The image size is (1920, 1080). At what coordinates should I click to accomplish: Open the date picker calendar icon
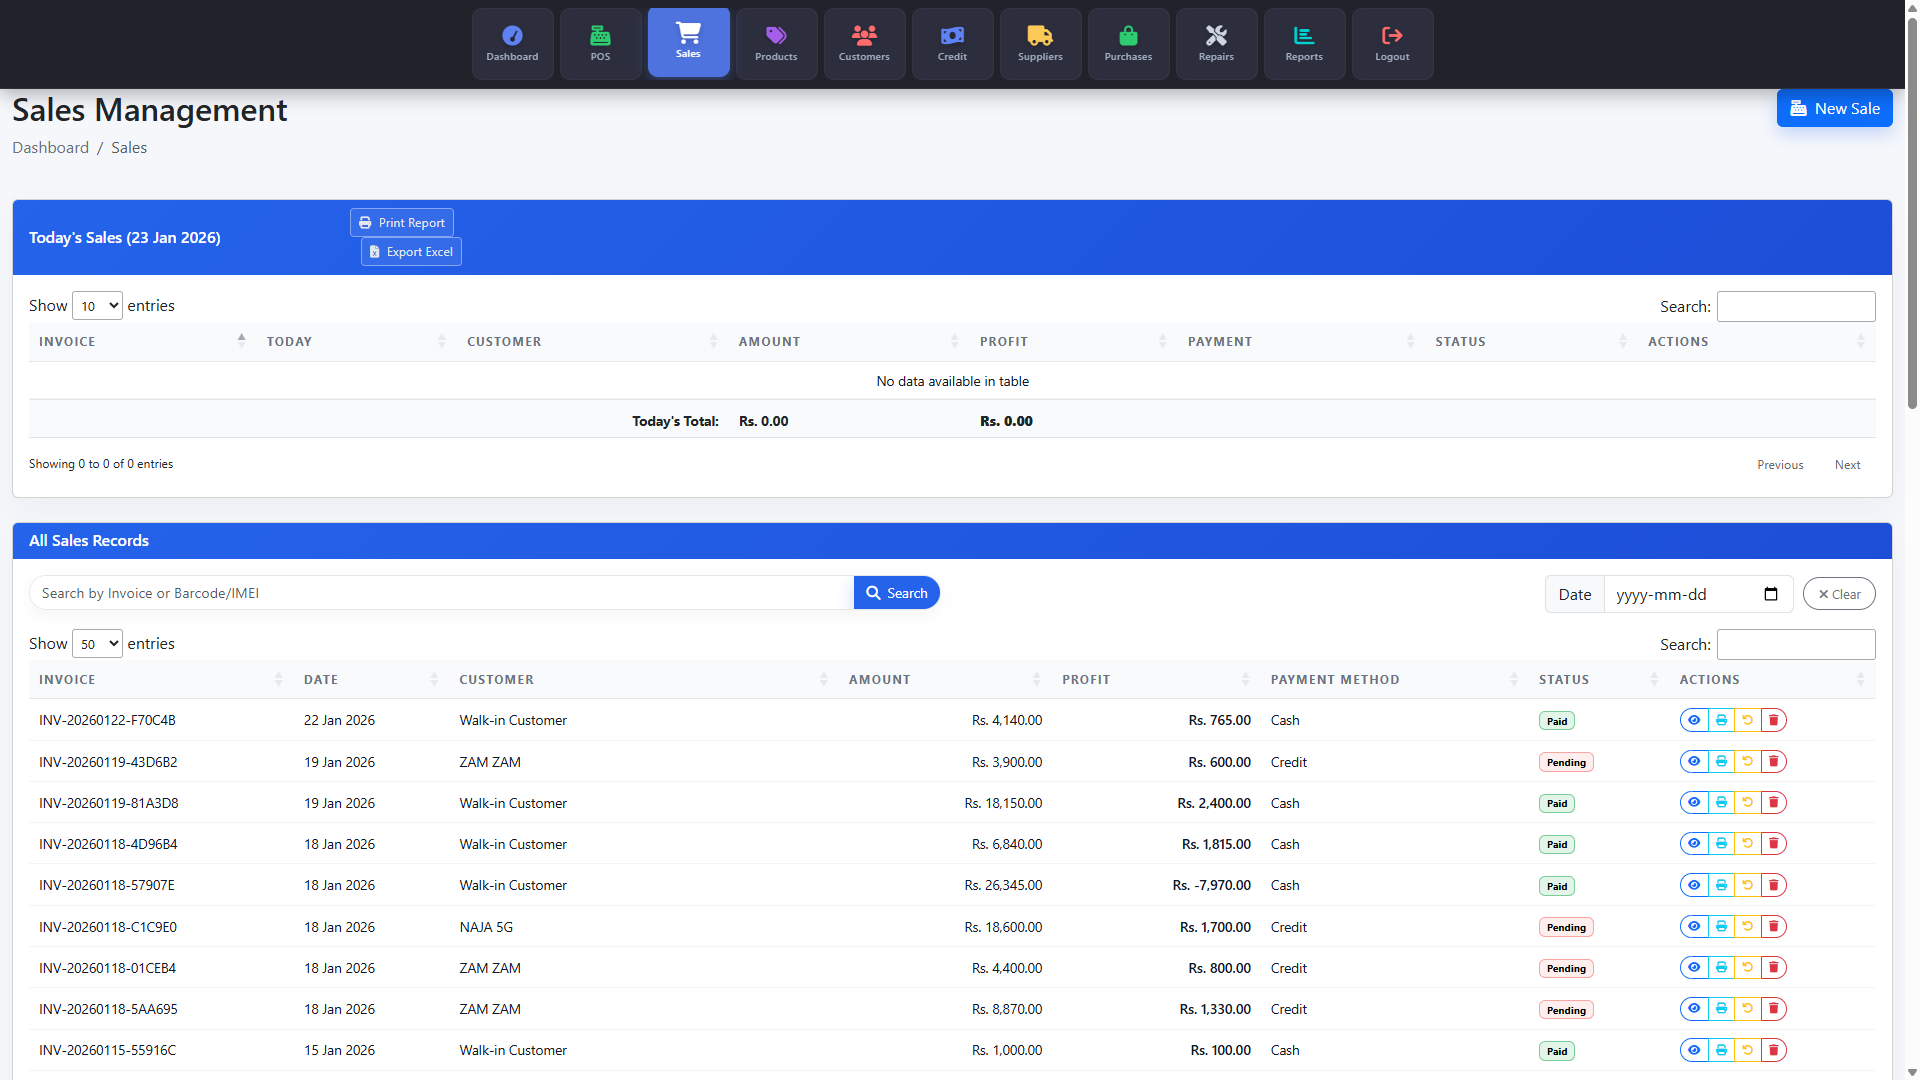(x=1771, y=594)
